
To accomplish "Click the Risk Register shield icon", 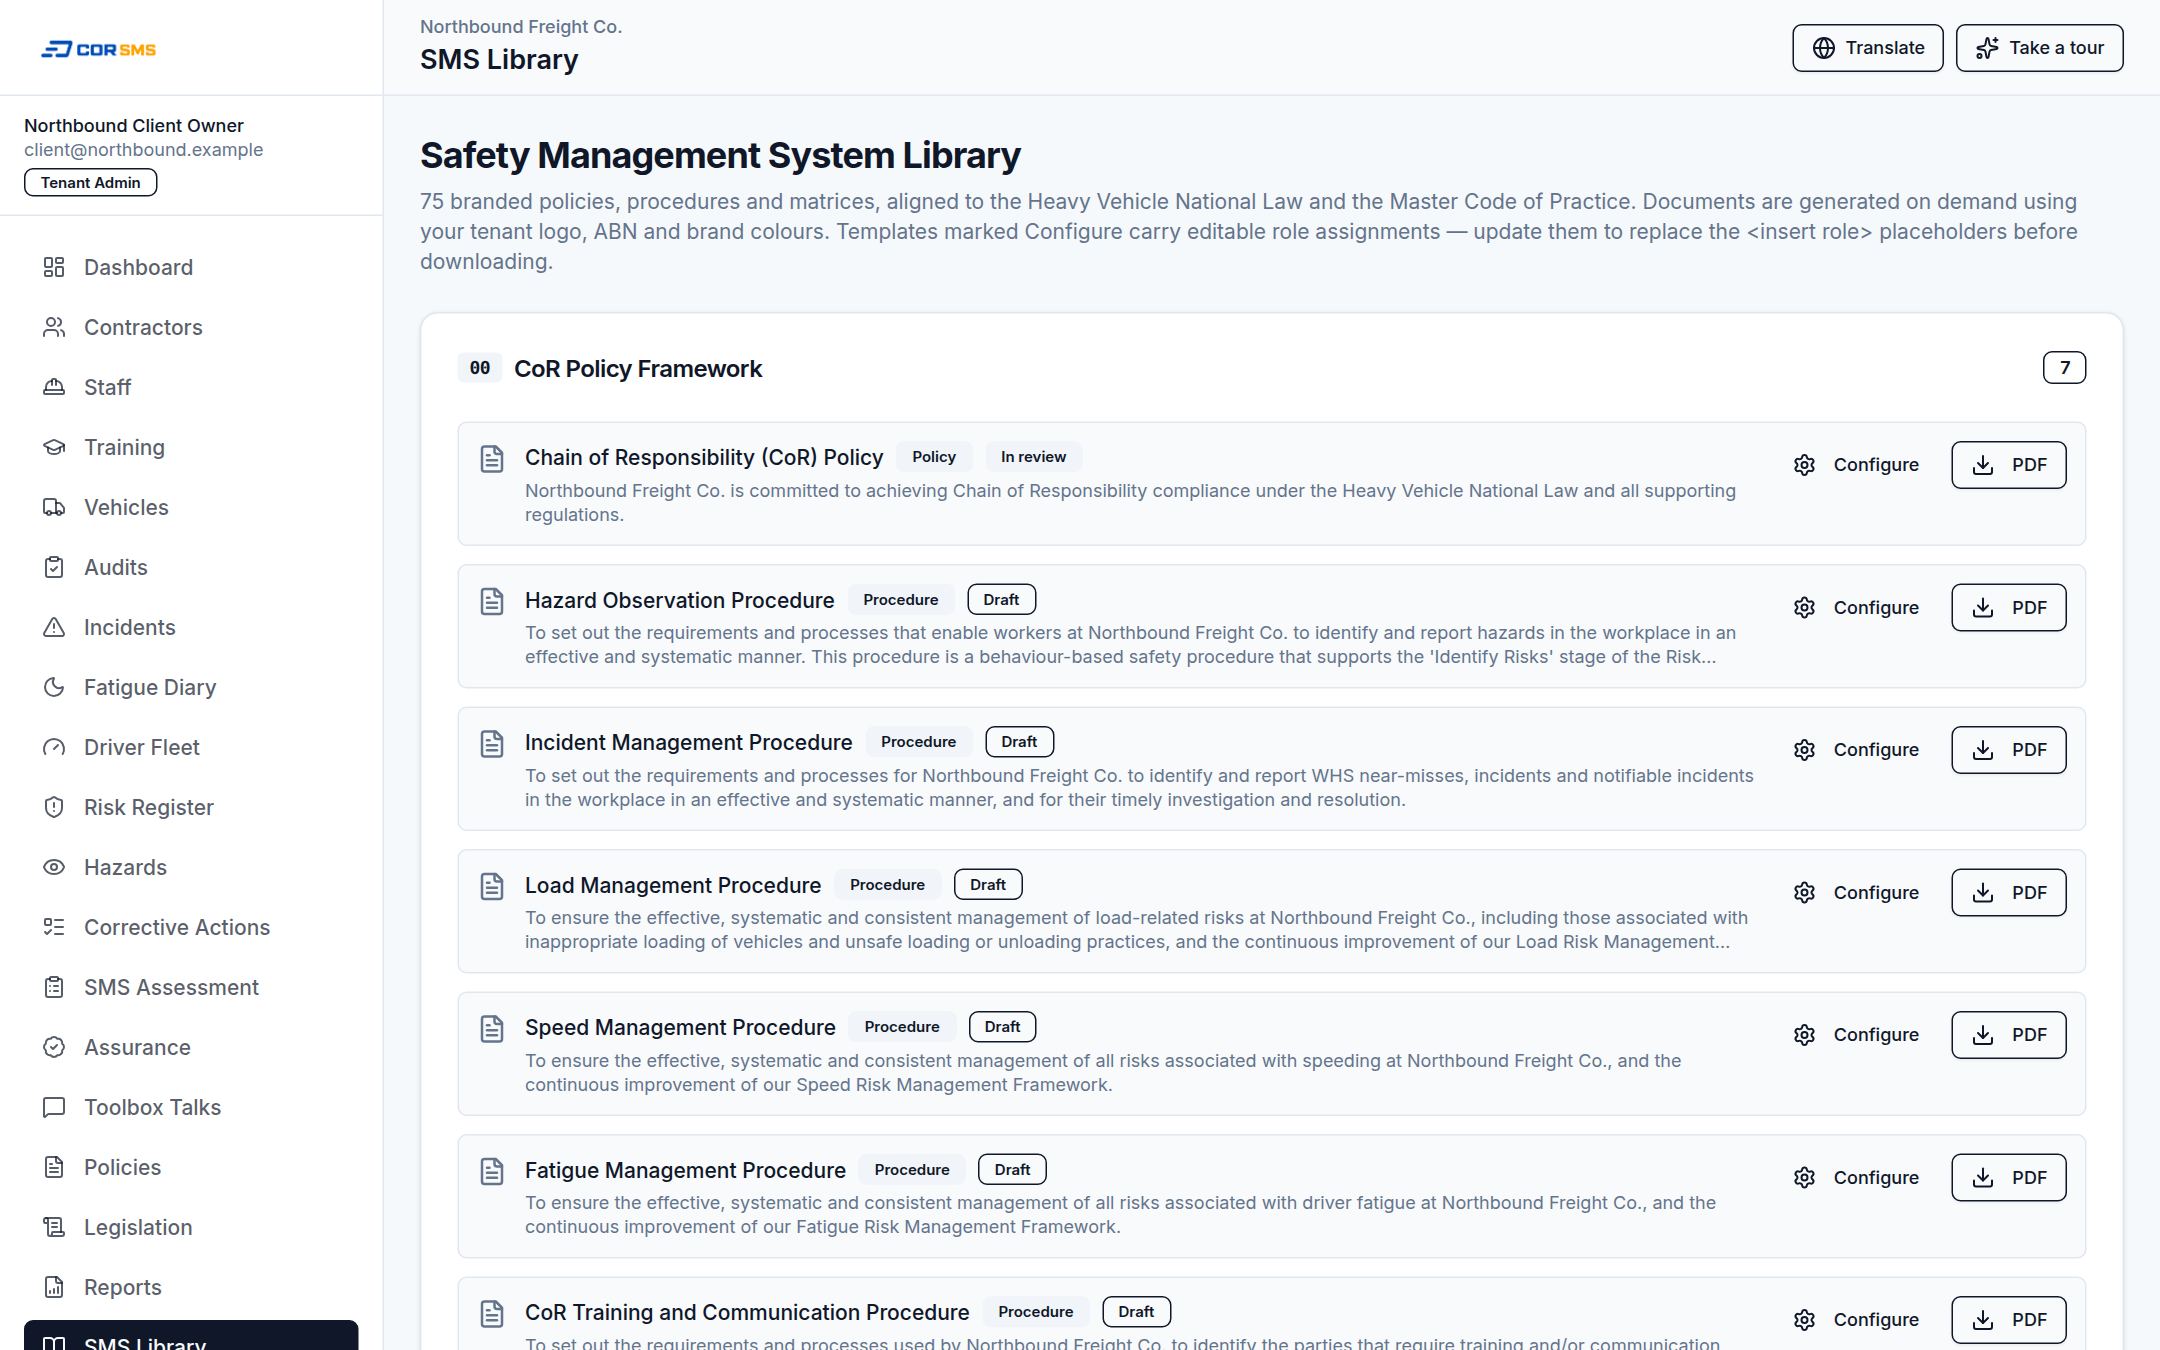I will 54,807.
